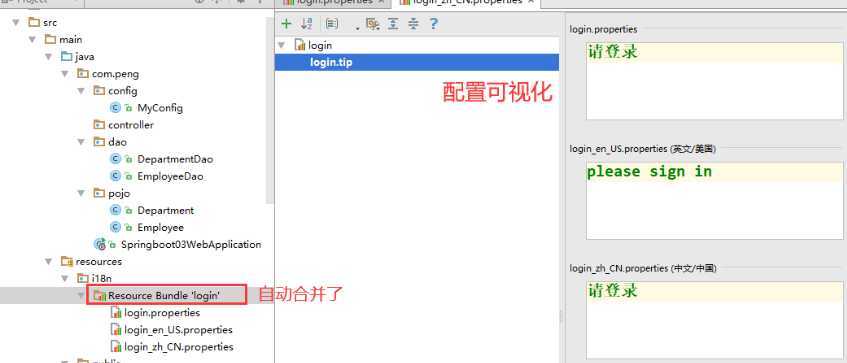Open DepartmentDao in project tree
This screenshot has width=847, height=363.
coord(175,159)
